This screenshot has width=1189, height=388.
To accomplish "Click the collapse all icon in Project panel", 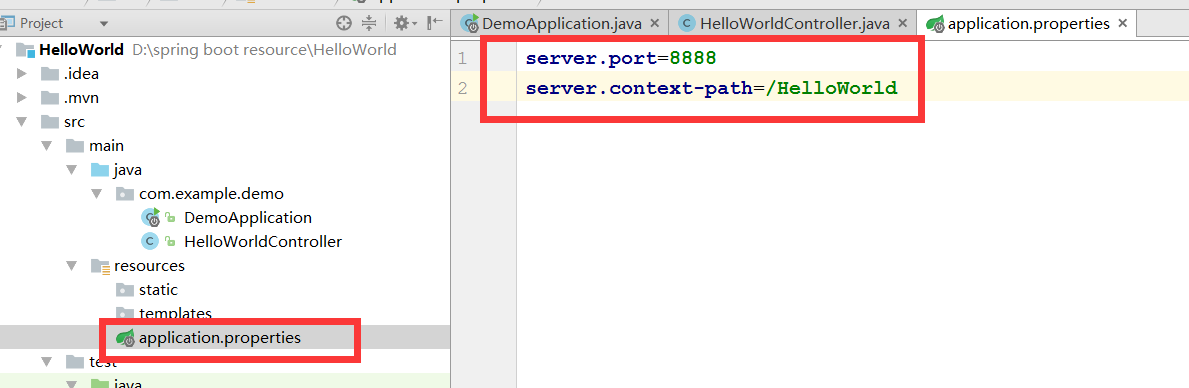I will click(369, 23).
